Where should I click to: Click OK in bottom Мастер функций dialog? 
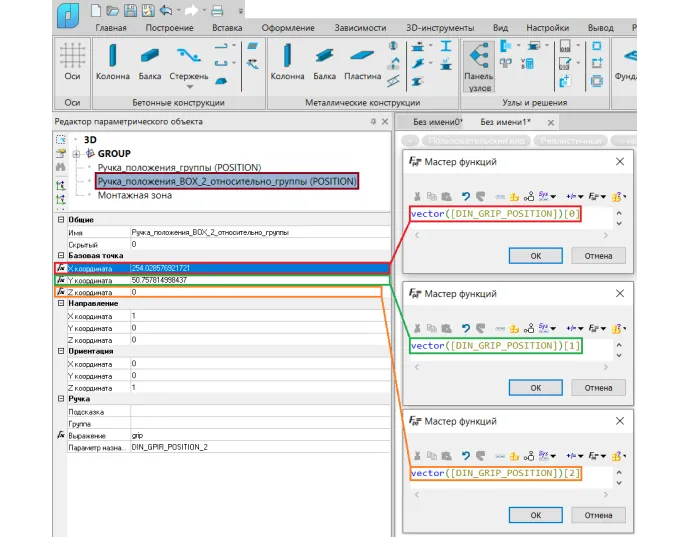[536, 515]
